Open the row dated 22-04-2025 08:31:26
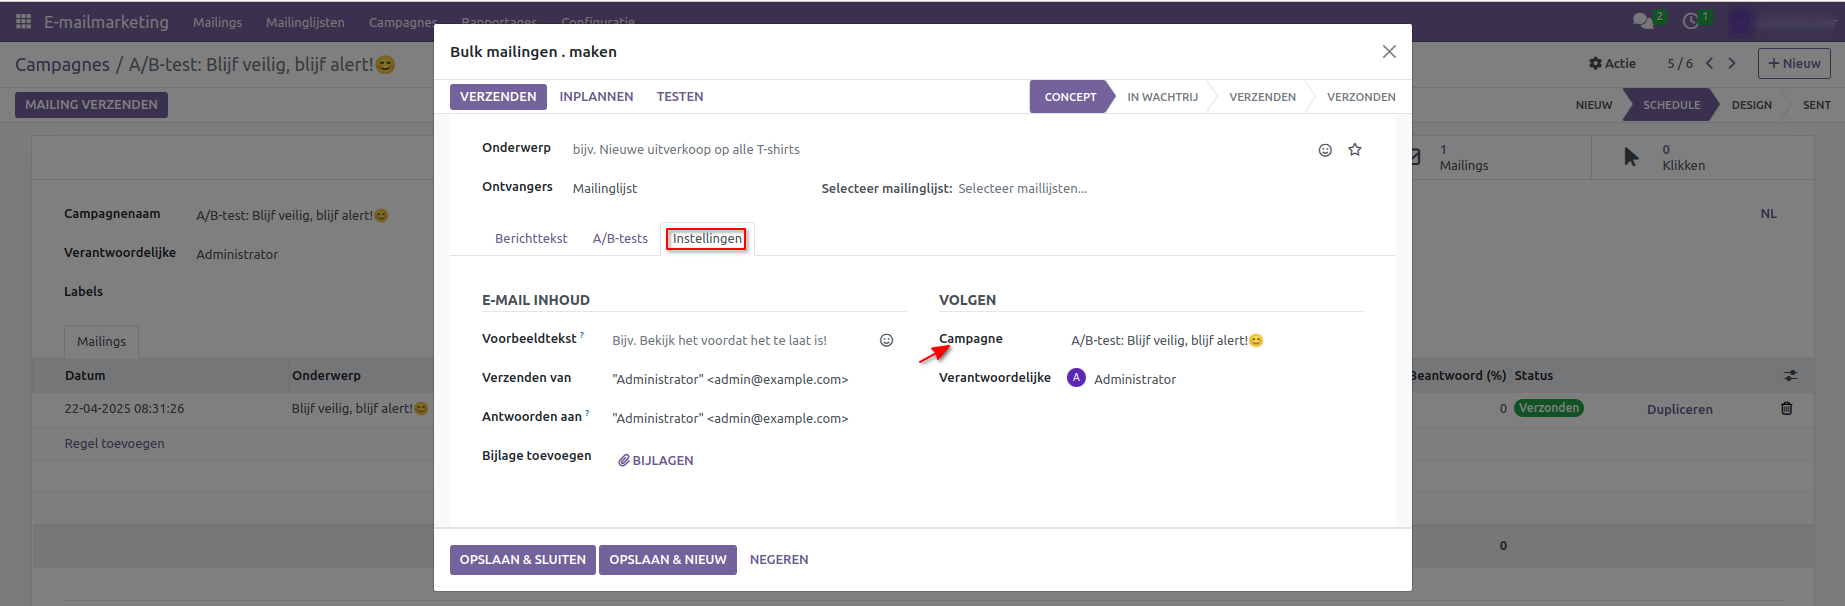 [x=124, y=409]
